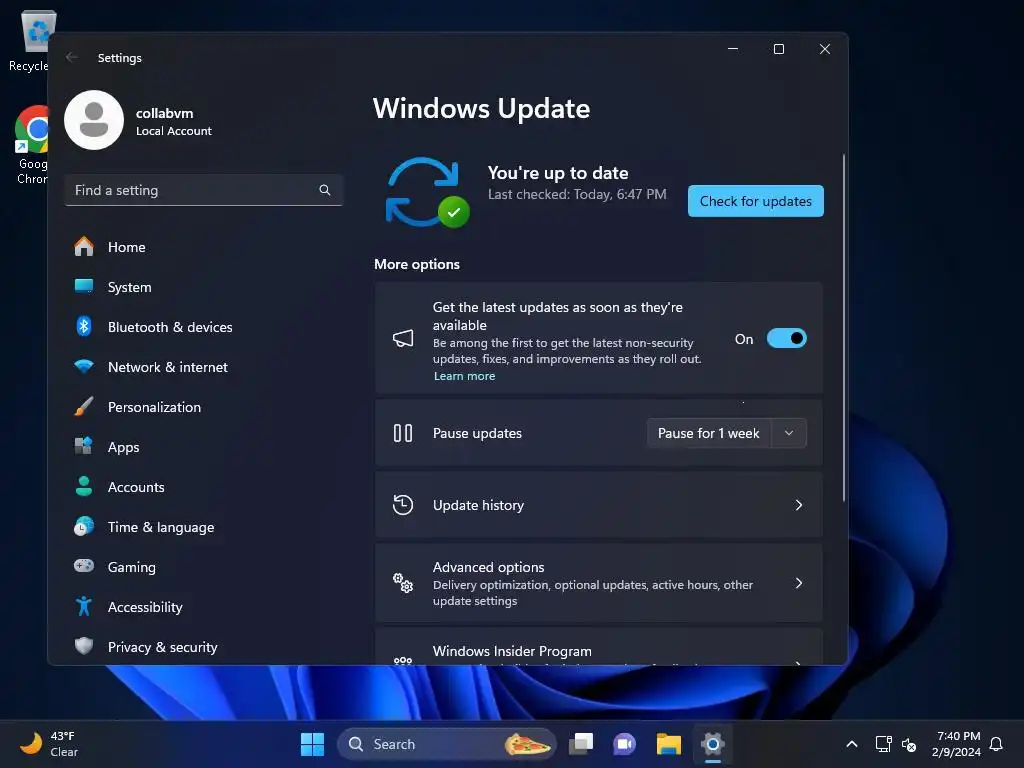This screenshot has height=768, width=1024.
Task: Click the network tray icon
Action: [x=883, y=744]
